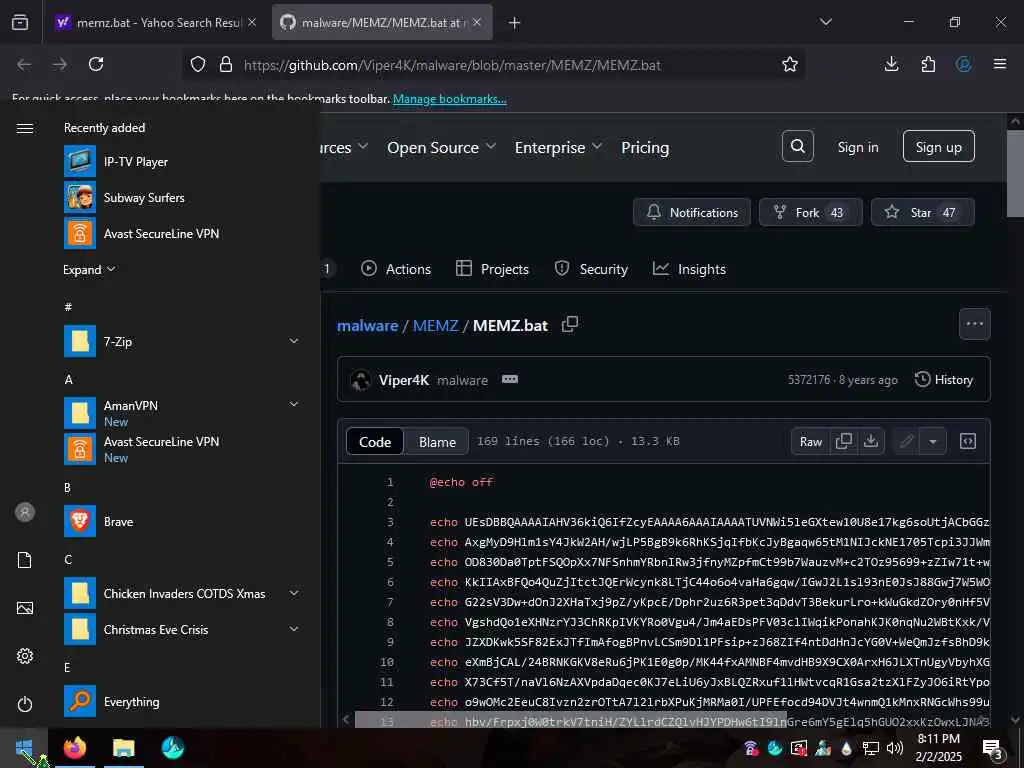Open Firefox account icon
The height and width of the screenshot is (768, 1024).
(963, 64)
